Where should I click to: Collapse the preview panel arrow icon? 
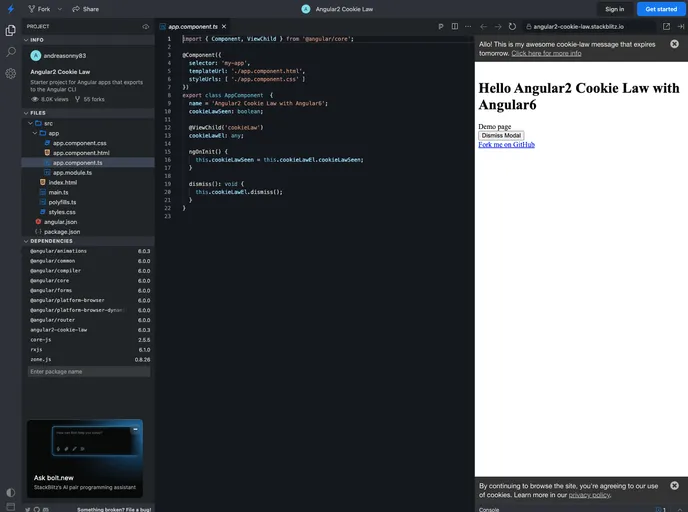[681, 27]
